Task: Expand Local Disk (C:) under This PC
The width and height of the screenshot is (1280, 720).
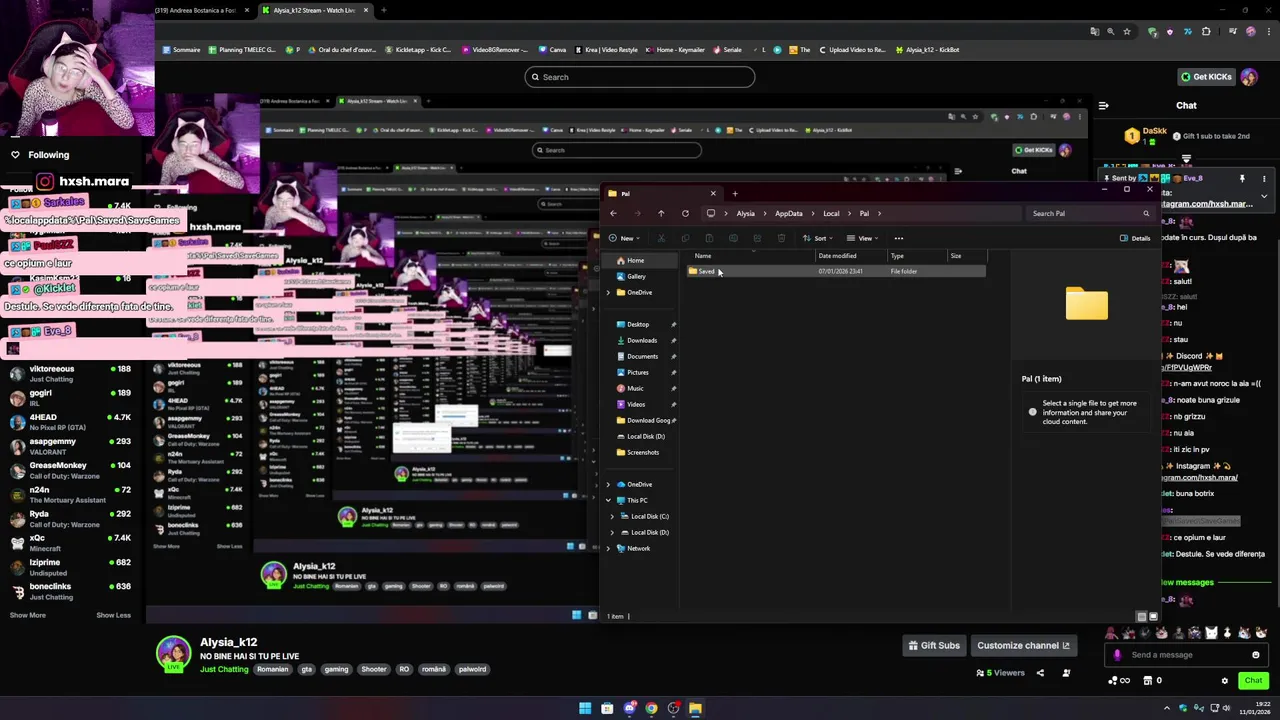Action: pyautogui.click(x=612, y=516)
